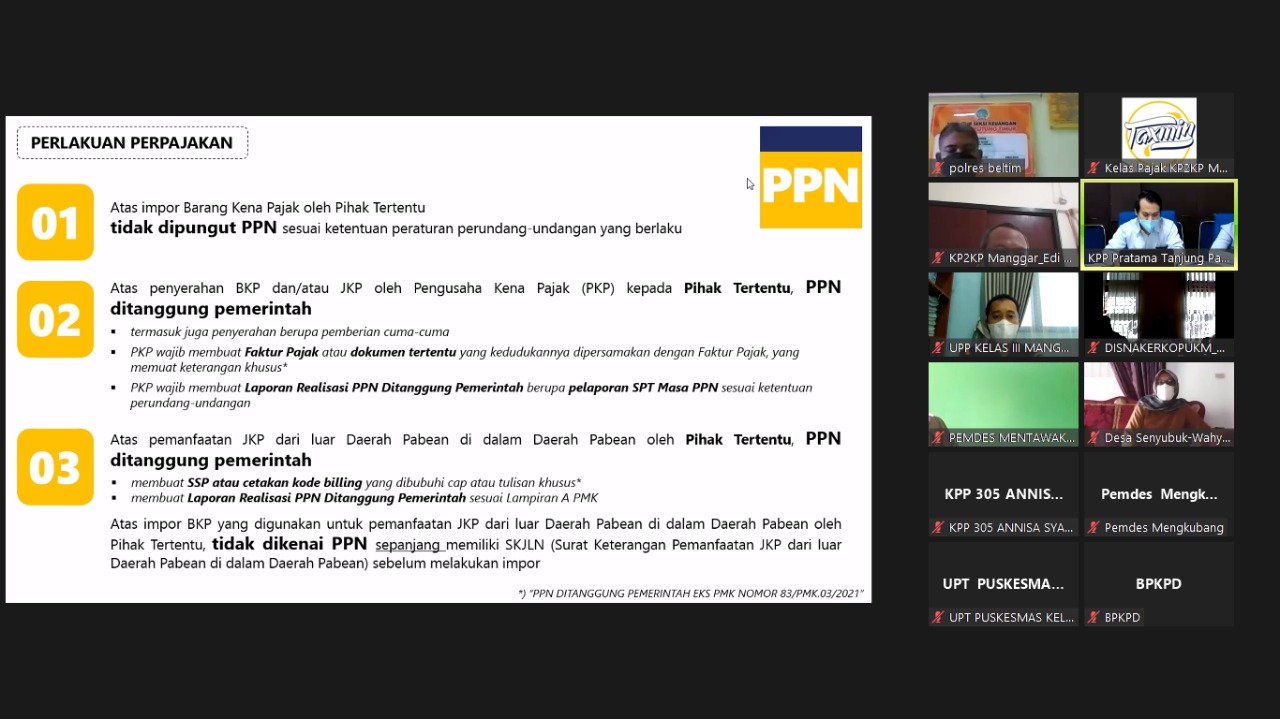
Task: Click the yellow 03 number badge
Action: pyautogui.click(x=55, y=467)
